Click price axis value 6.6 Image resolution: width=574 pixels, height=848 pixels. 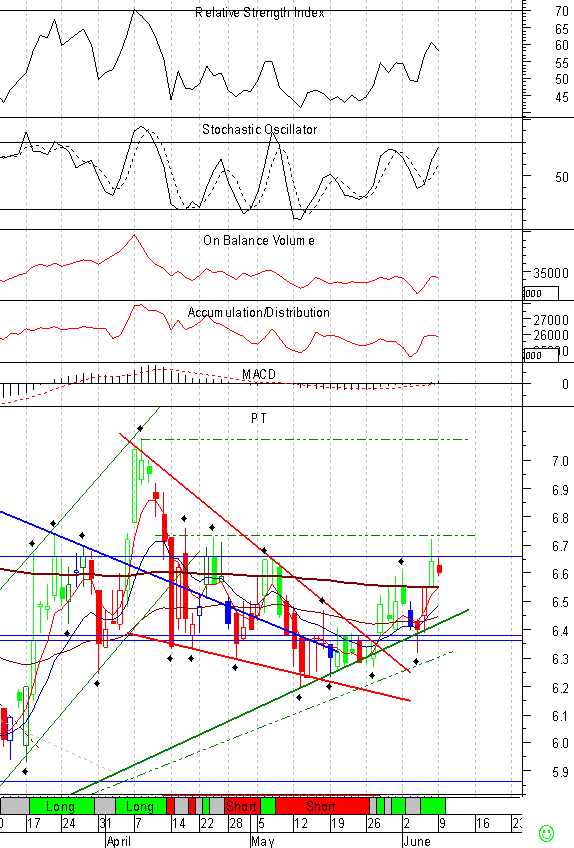(560, 574)
